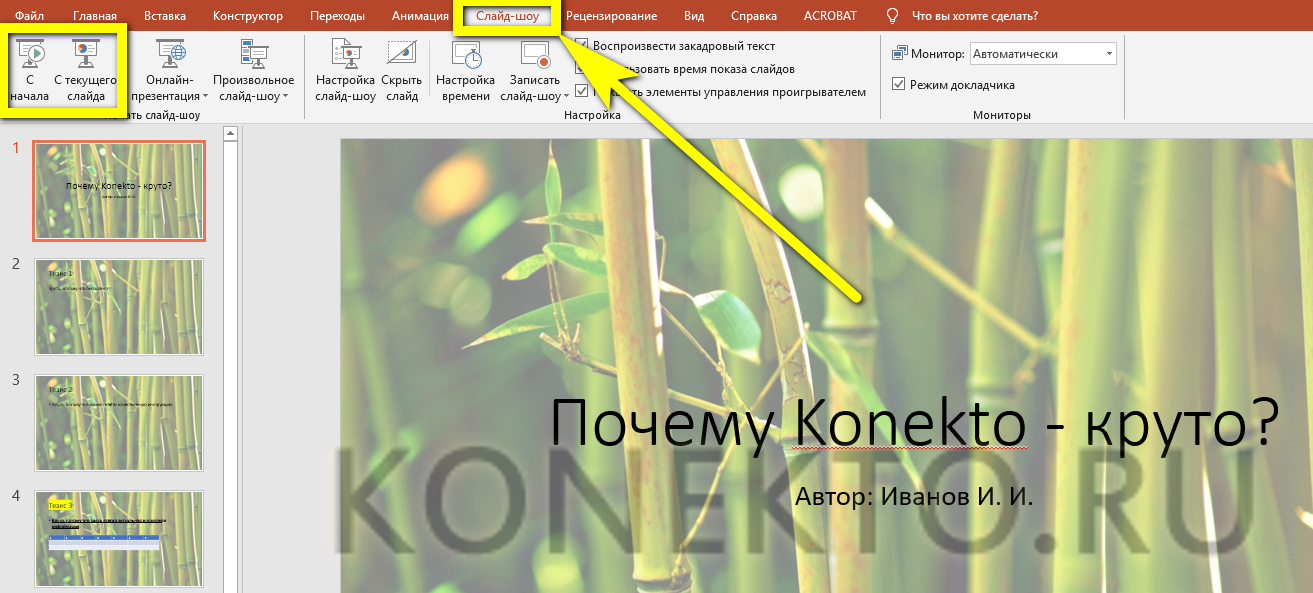Start slideshow from current slide
1313x593 pixels.
[85, 70]
